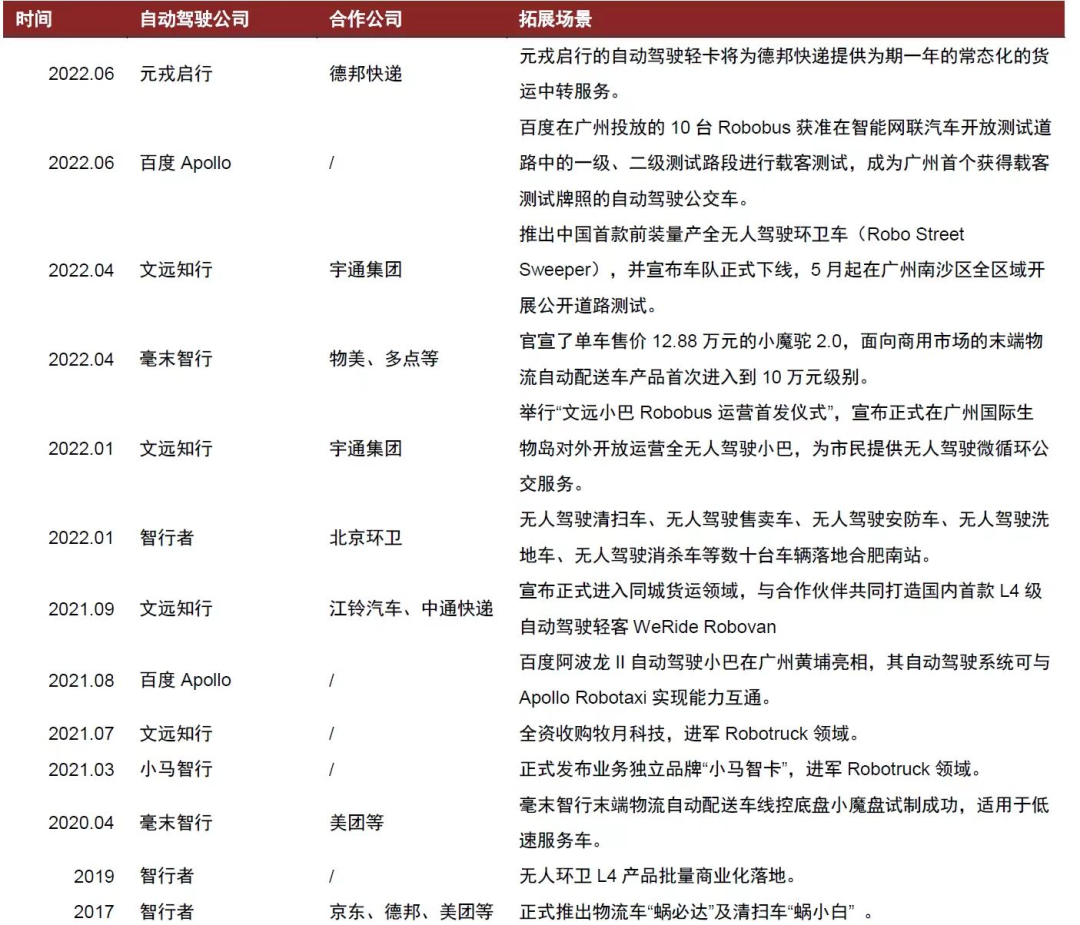The image size is (1080, 925).
Task: Select the 2022.04 date in the 物美、多点等 row
Action: 81,359
